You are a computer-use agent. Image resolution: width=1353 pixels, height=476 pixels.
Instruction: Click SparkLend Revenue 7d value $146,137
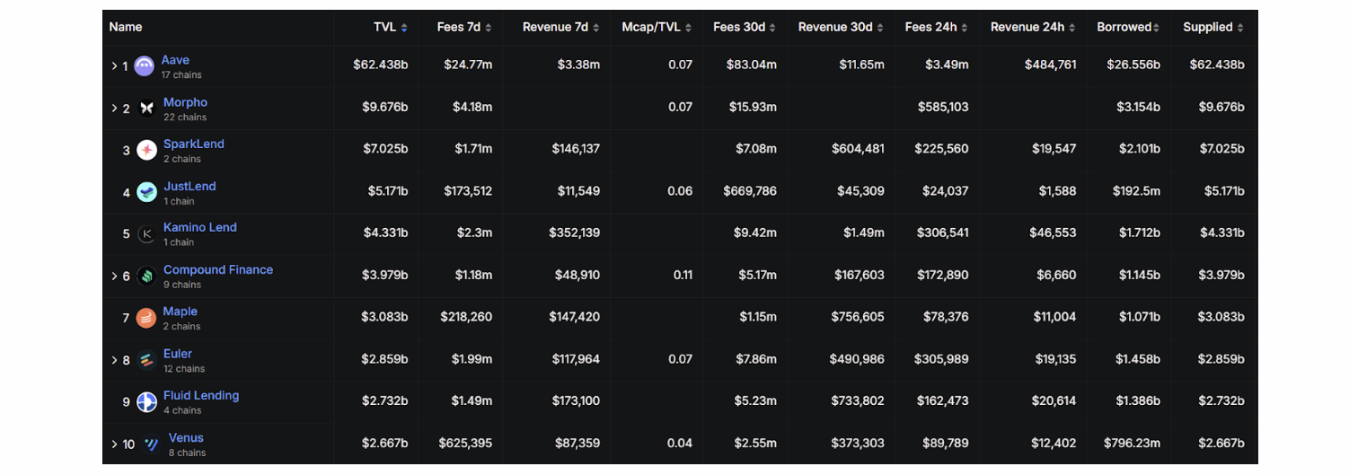click(575, 149)
